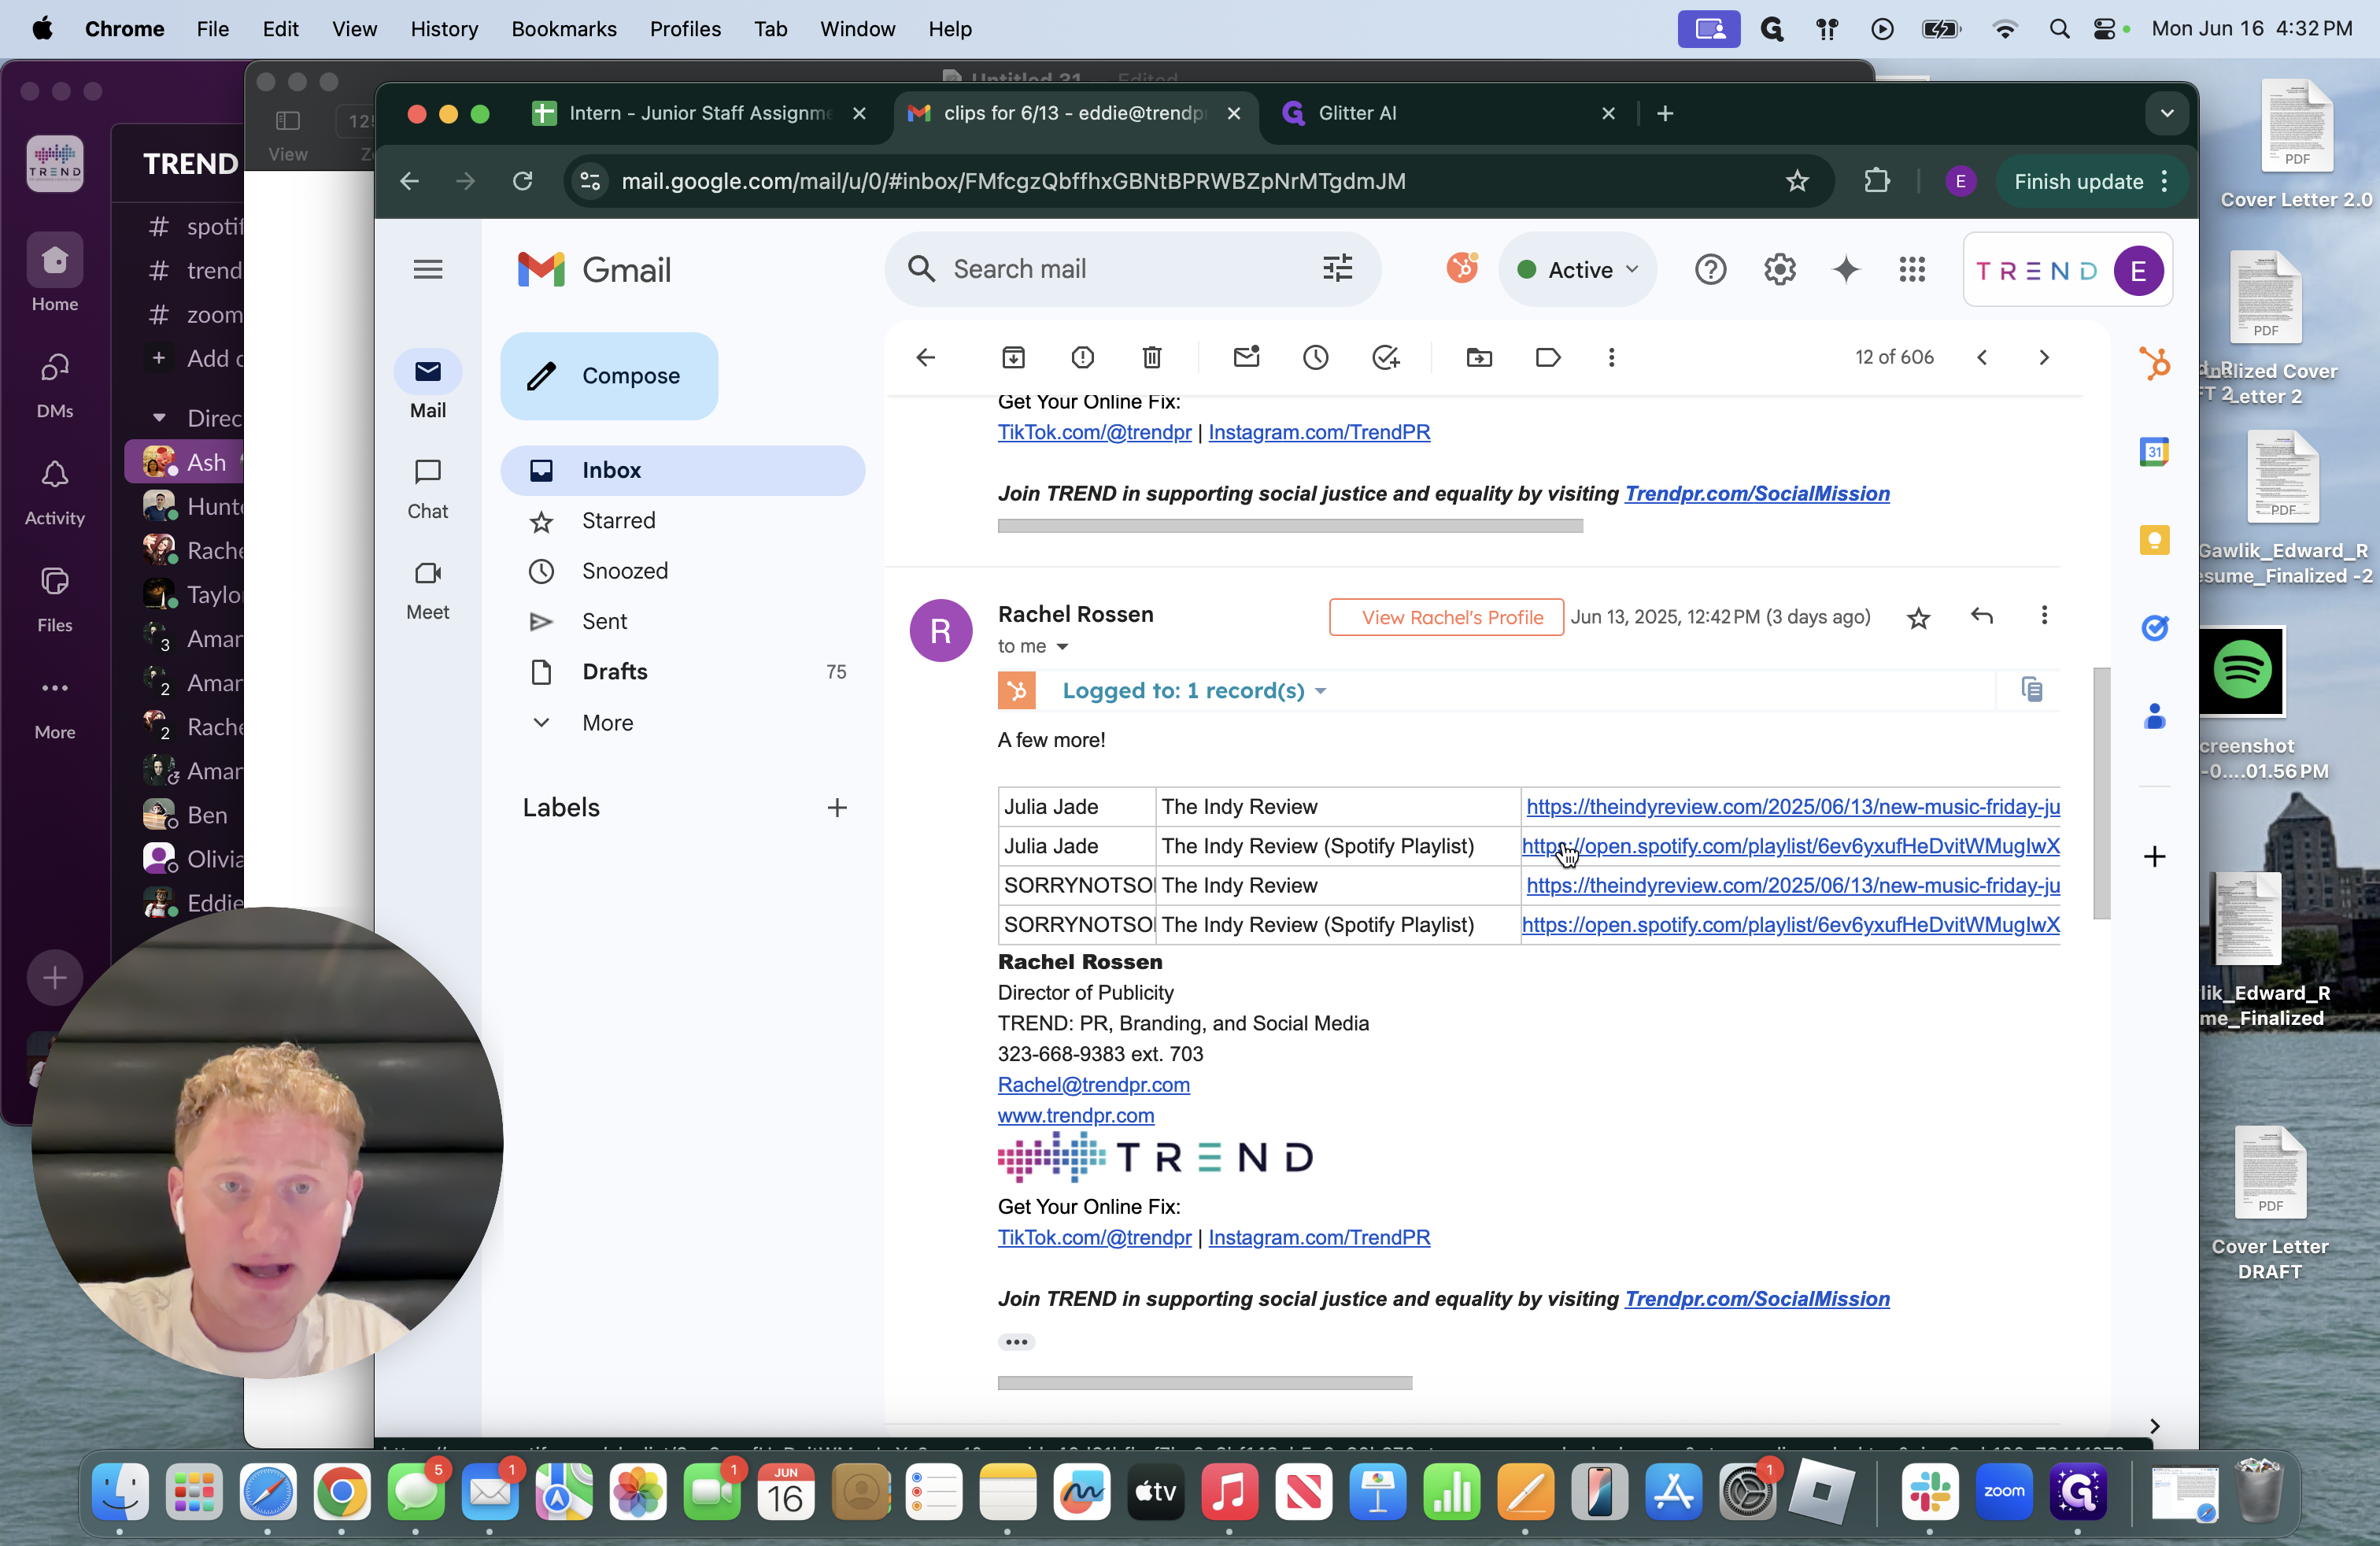The width and height of the screenshot is (2380, 1546).
Task: Open more options in email toolbar
Action: pyautogui.click(x=1611, y=357)
